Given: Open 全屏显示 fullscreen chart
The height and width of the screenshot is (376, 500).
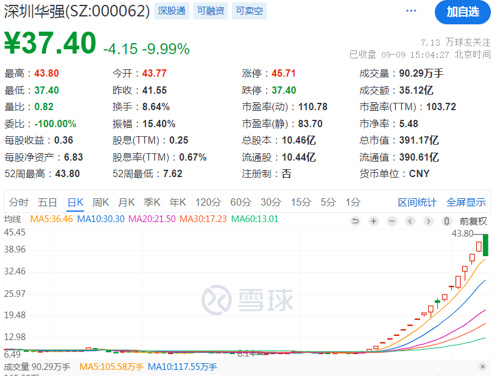Looking at the screenshot, I should tap(466, 202).
